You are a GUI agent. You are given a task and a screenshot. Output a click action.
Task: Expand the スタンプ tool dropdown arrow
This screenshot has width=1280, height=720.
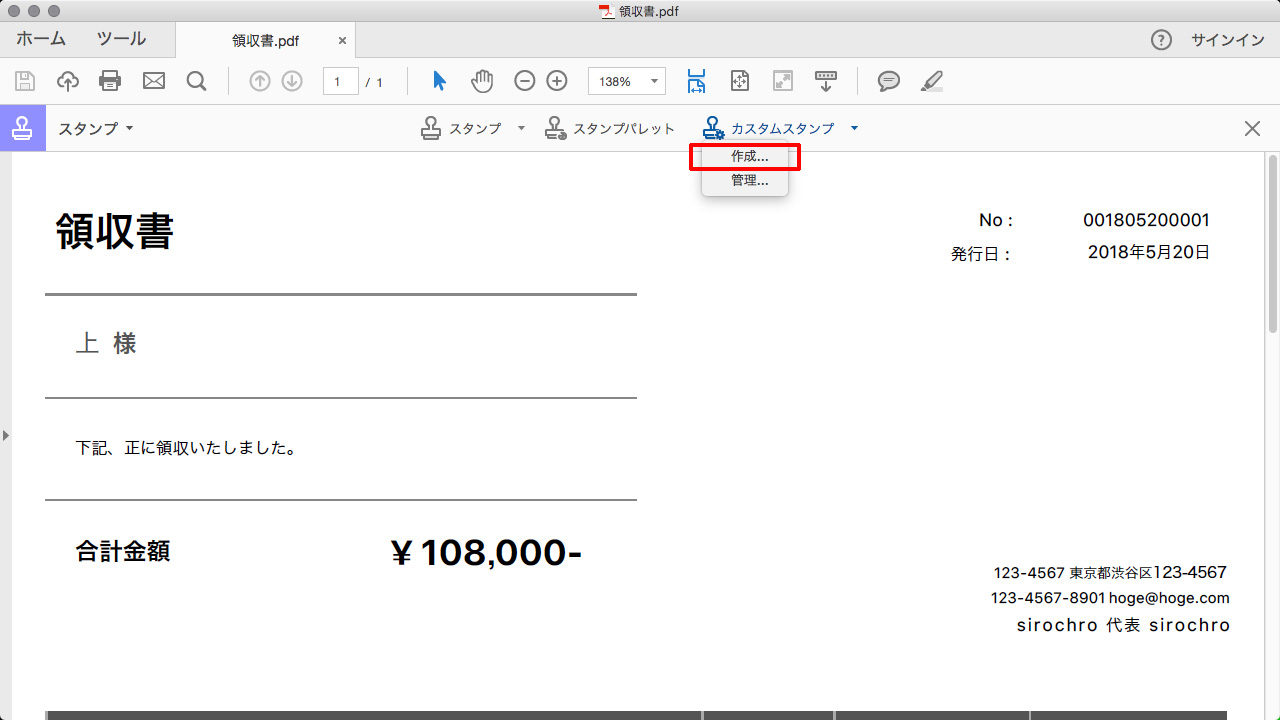click(521, 129)
